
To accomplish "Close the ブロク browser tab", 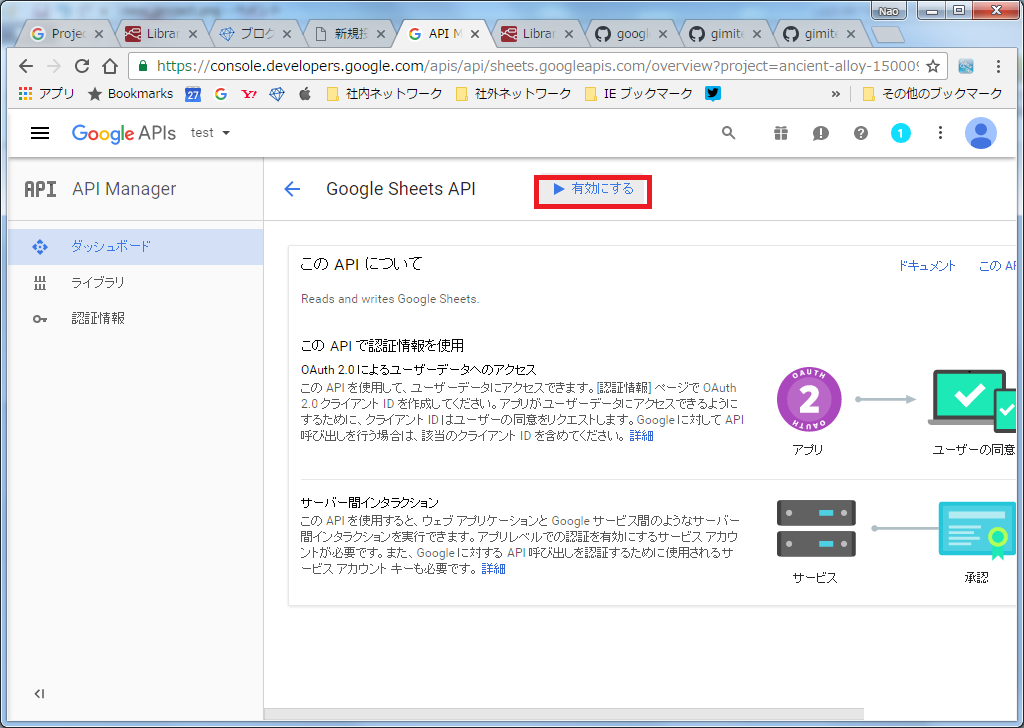I will click(x=287, y=34).
